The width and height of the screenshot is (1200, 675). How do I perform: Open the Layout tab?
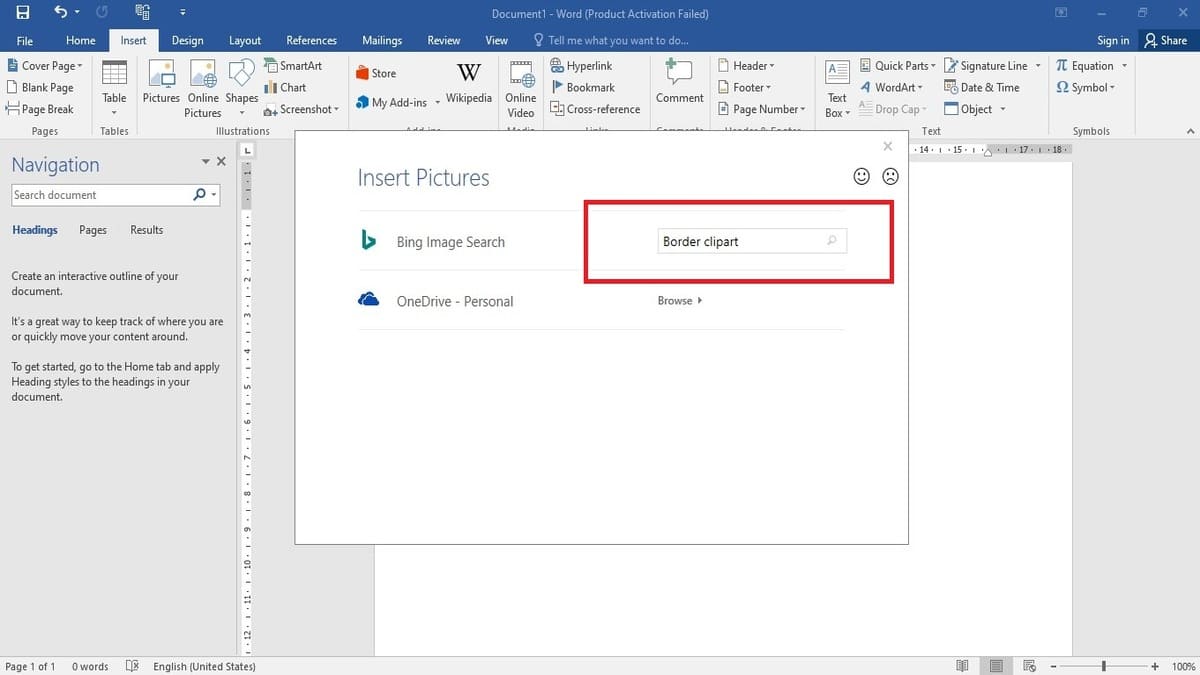pyautogui.click(x=245, y=41)
